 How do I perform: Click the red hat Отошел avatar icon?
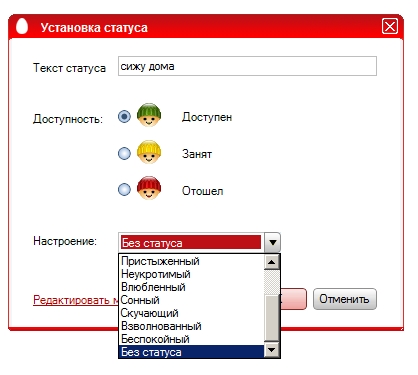pos(149,188)
